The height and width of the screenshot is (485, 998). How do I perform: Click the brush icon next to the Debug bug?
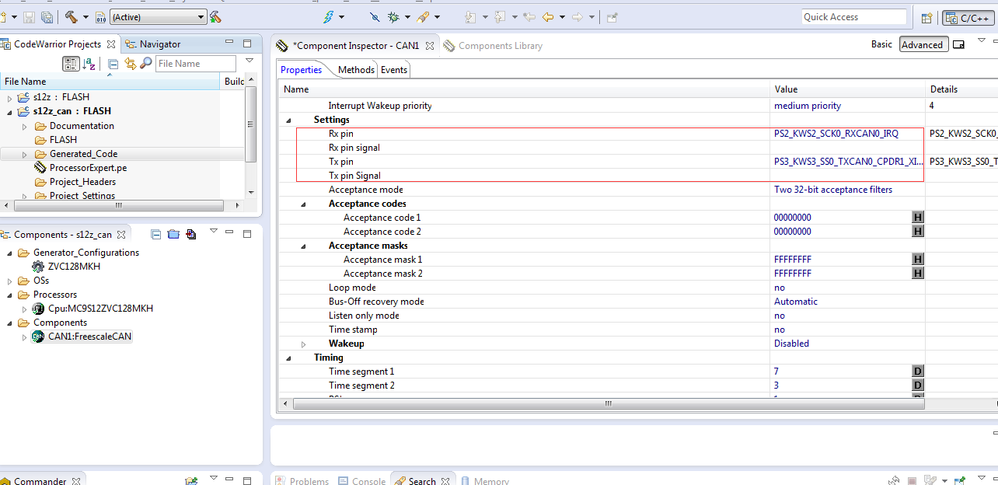coord(421,17)
